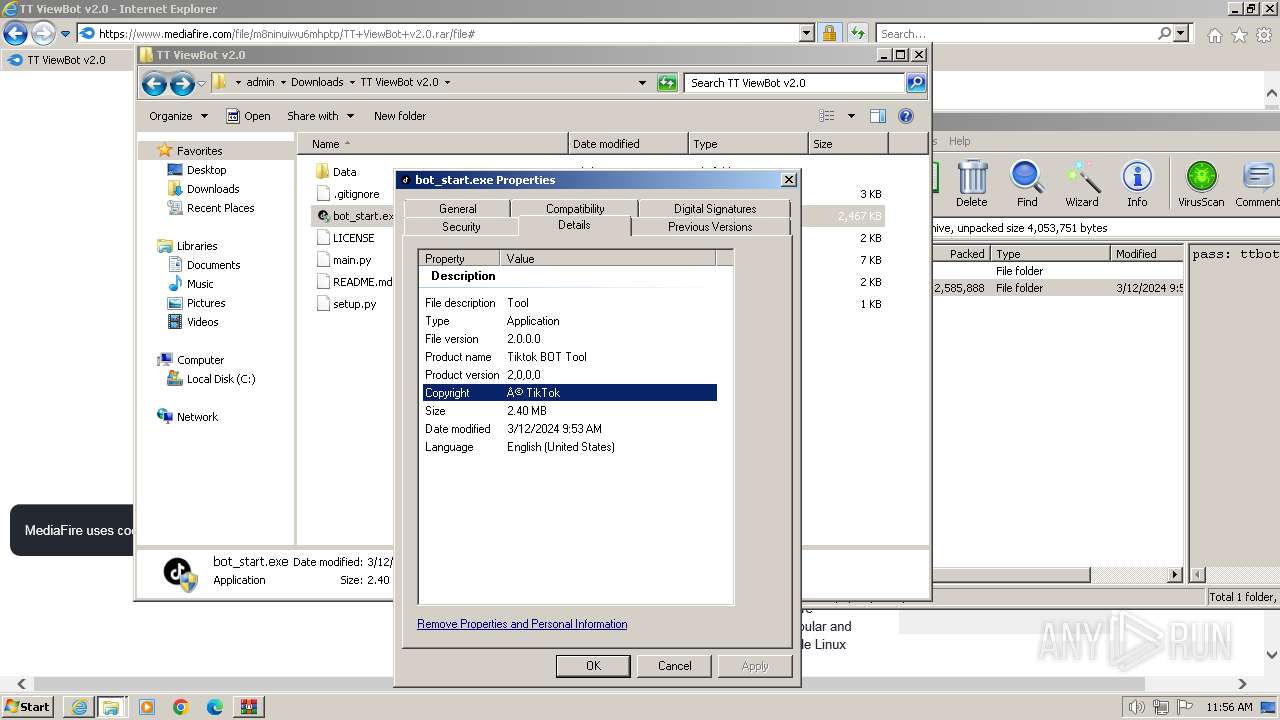Click the media player taskbar icon
The image size is (1280, 720).
coord(147,707)
